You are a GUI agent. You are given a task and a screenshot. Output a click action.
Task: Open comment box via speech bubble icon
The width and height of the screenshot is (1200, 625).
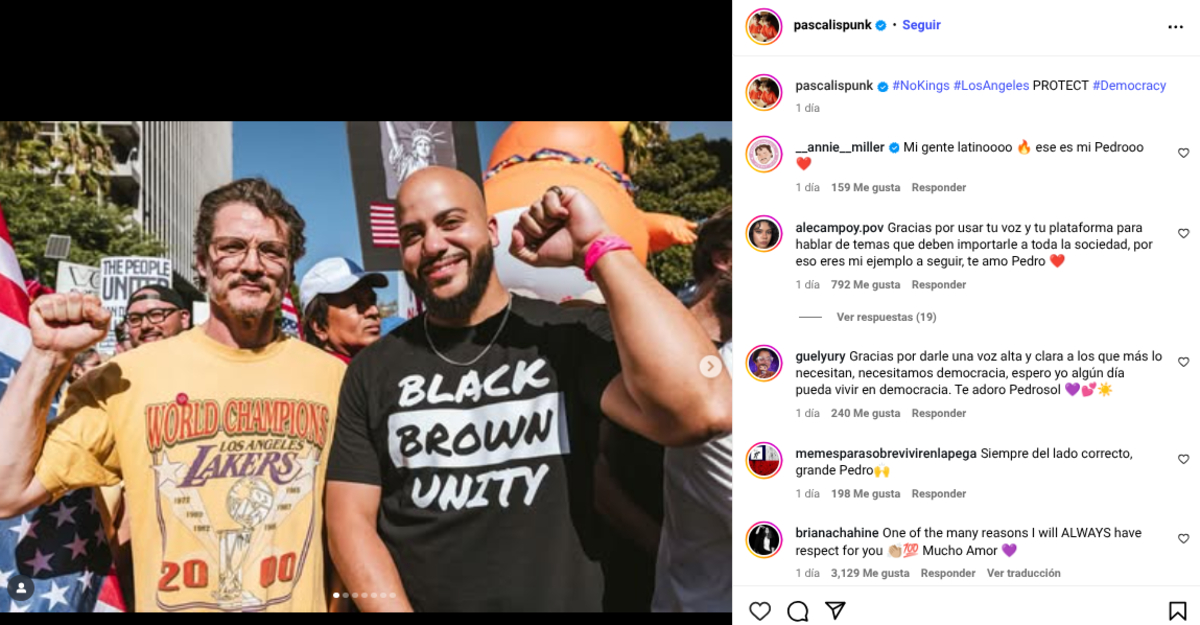click(x=798, y=611)
